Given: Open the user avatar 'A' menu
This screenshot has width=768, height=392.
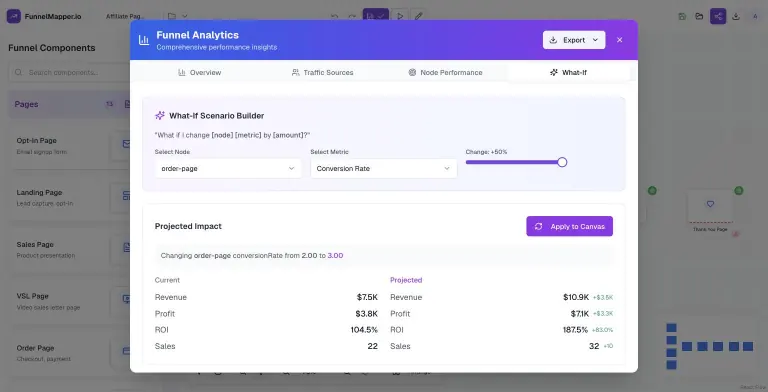Looking at the screenshot, I should coord(755,16).
